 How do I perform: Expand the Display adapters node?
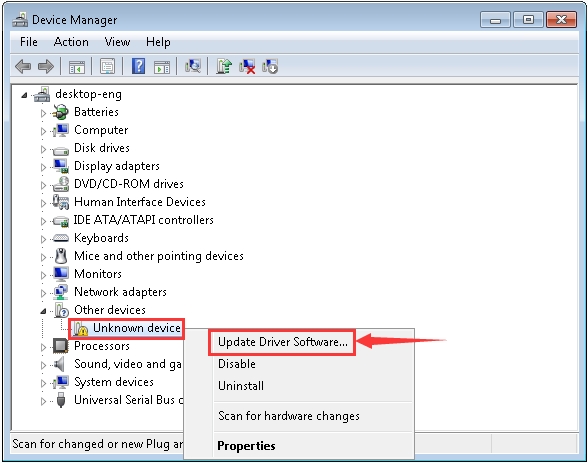click(x=43, y=166)
